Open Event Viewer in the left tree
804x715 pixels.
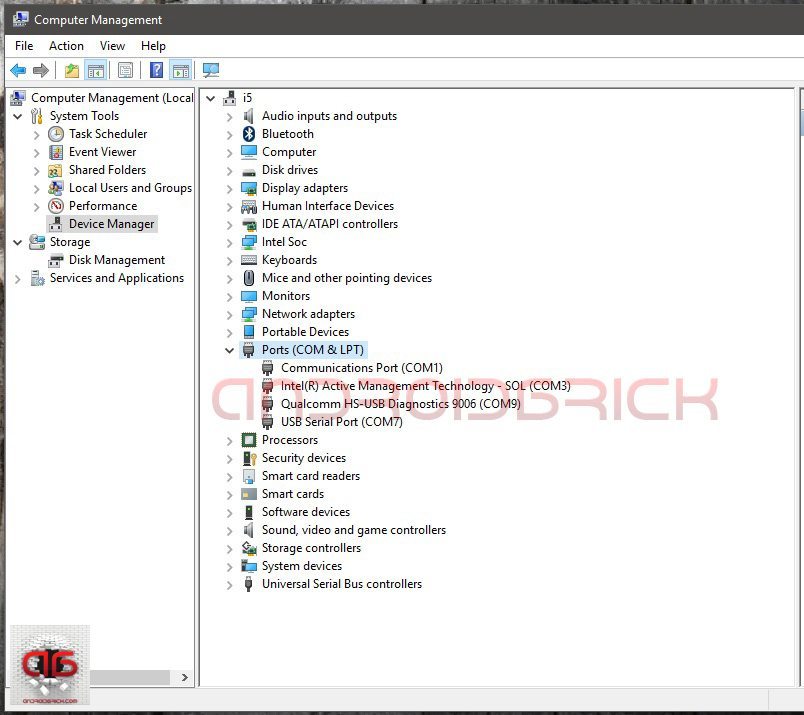tap(102, 152)
